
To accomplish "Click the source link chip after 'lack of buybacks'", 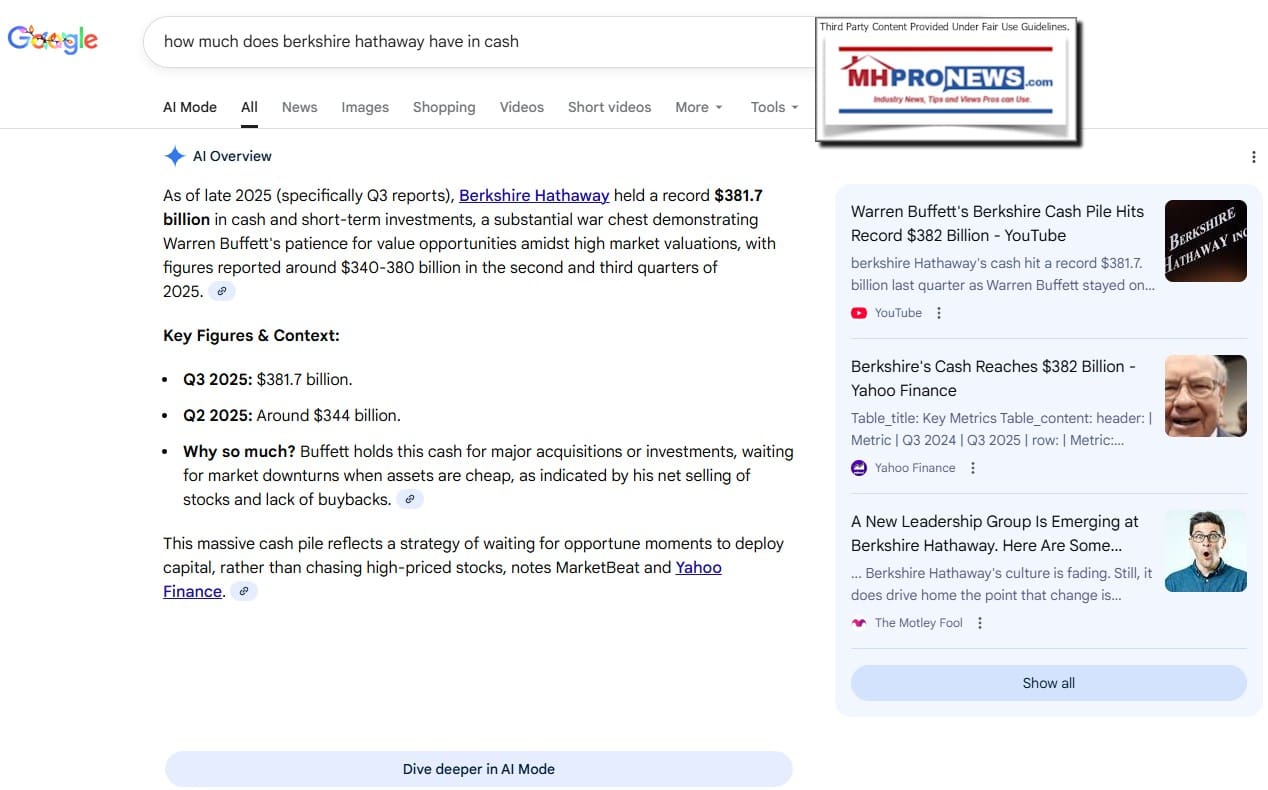I will (x=410, y=499).
